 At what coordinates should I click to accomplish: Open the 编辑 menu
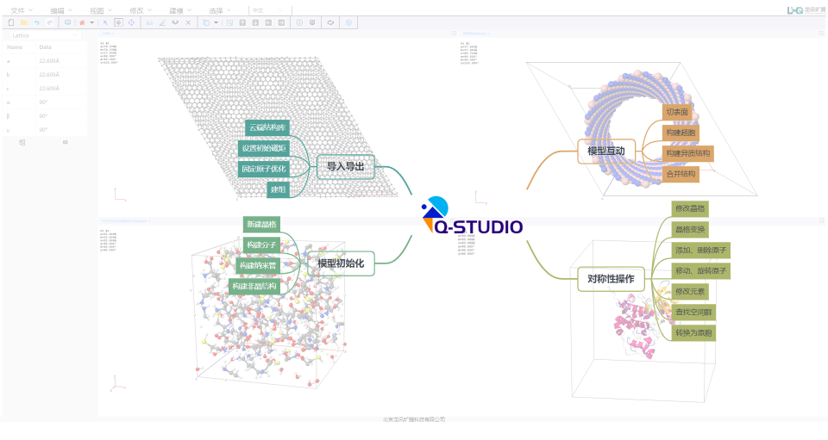click(x=58, y=10)
